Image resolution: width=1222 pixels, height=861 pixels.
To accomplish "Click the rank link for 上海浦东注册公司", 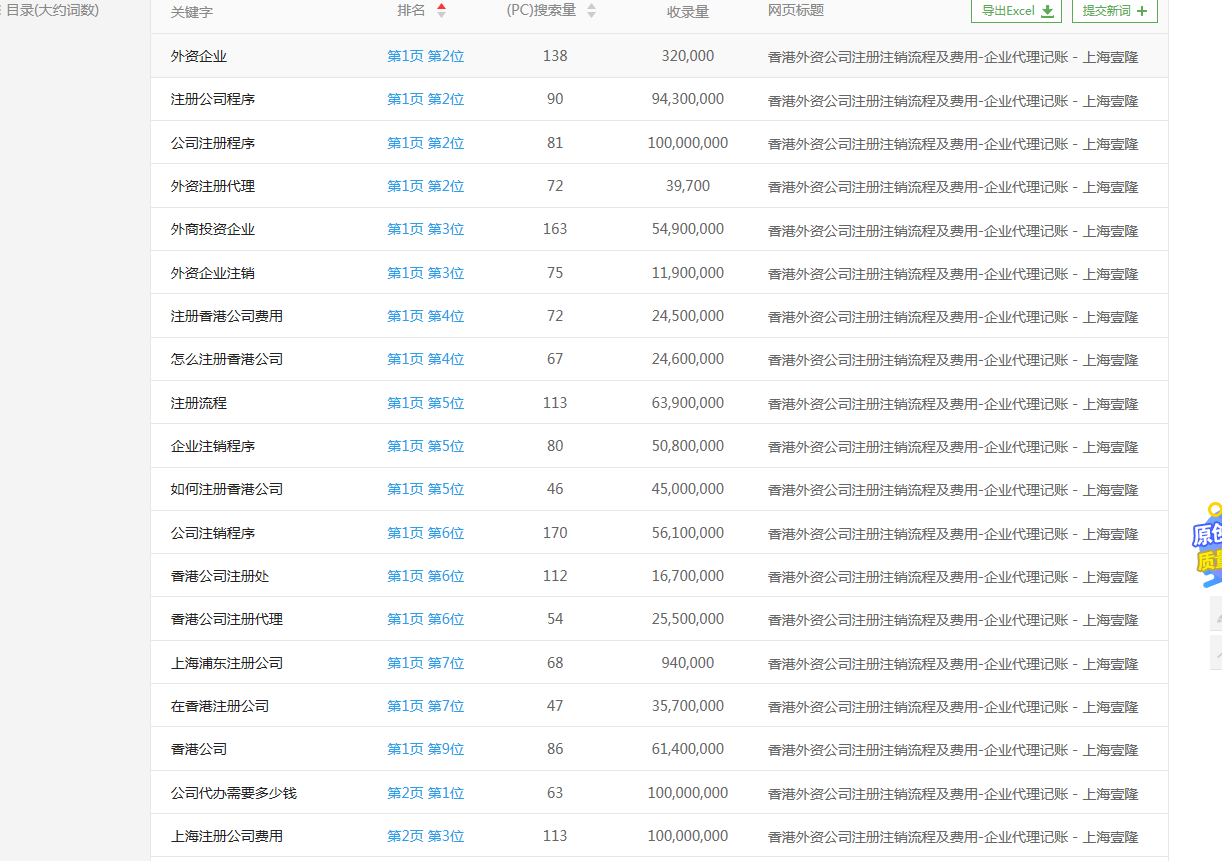I will tap(425, 662).
